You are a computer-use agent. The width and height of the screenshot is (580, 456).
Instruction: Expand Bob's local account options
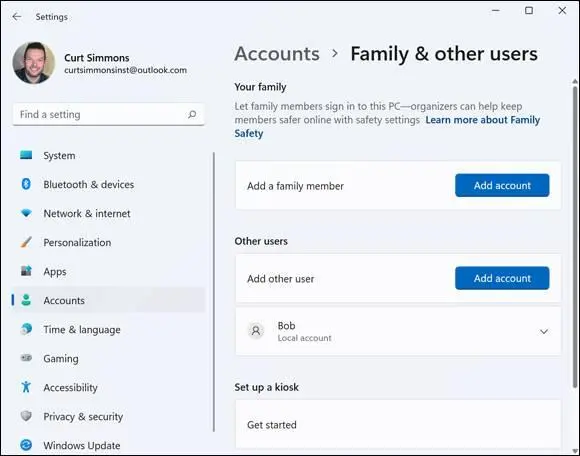544,331
